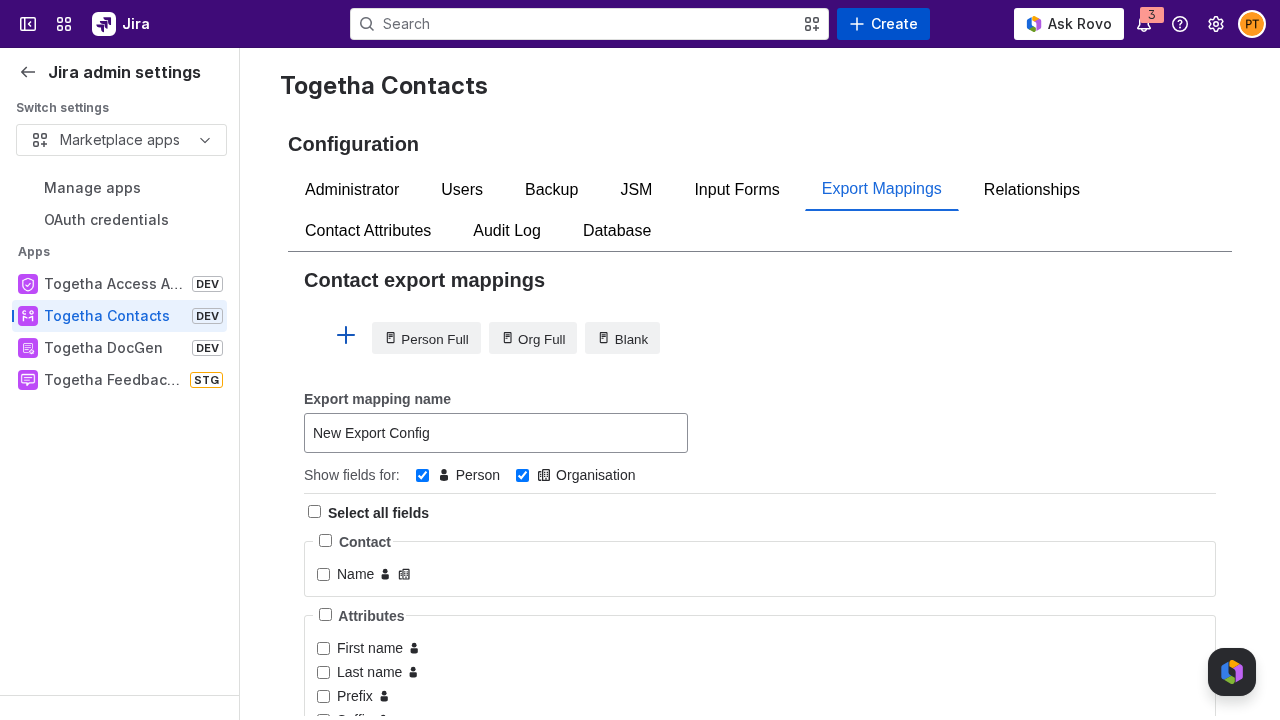Check the Name field checkbox

323,574
